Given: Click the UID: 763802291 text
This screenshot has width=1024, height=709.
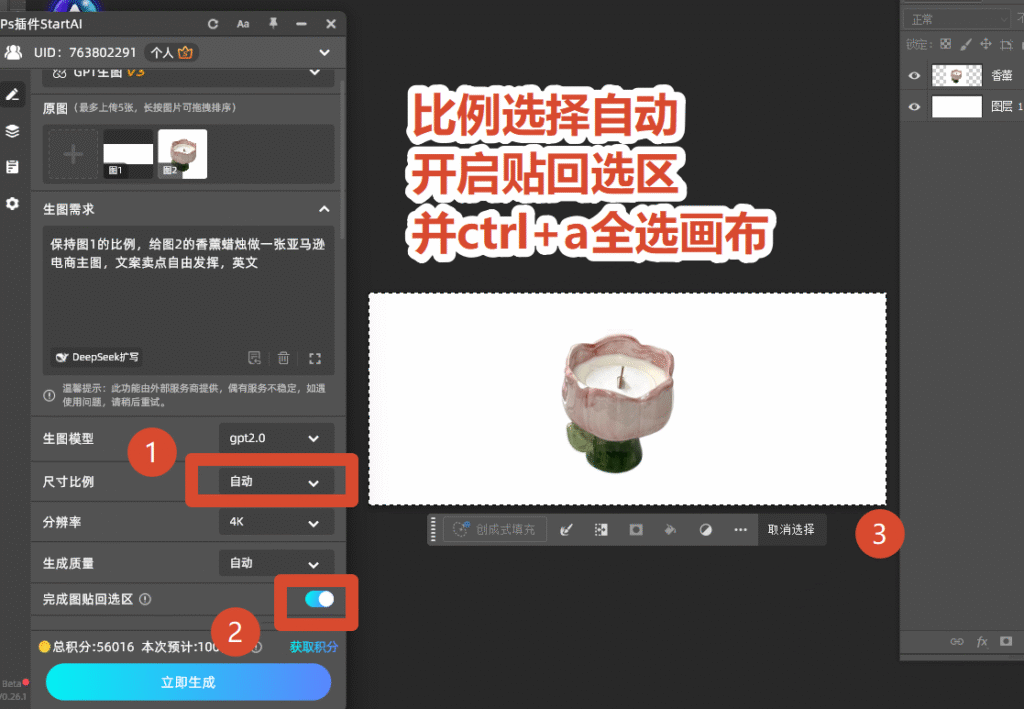Looking at the screenshot, I should click(85, 52).
